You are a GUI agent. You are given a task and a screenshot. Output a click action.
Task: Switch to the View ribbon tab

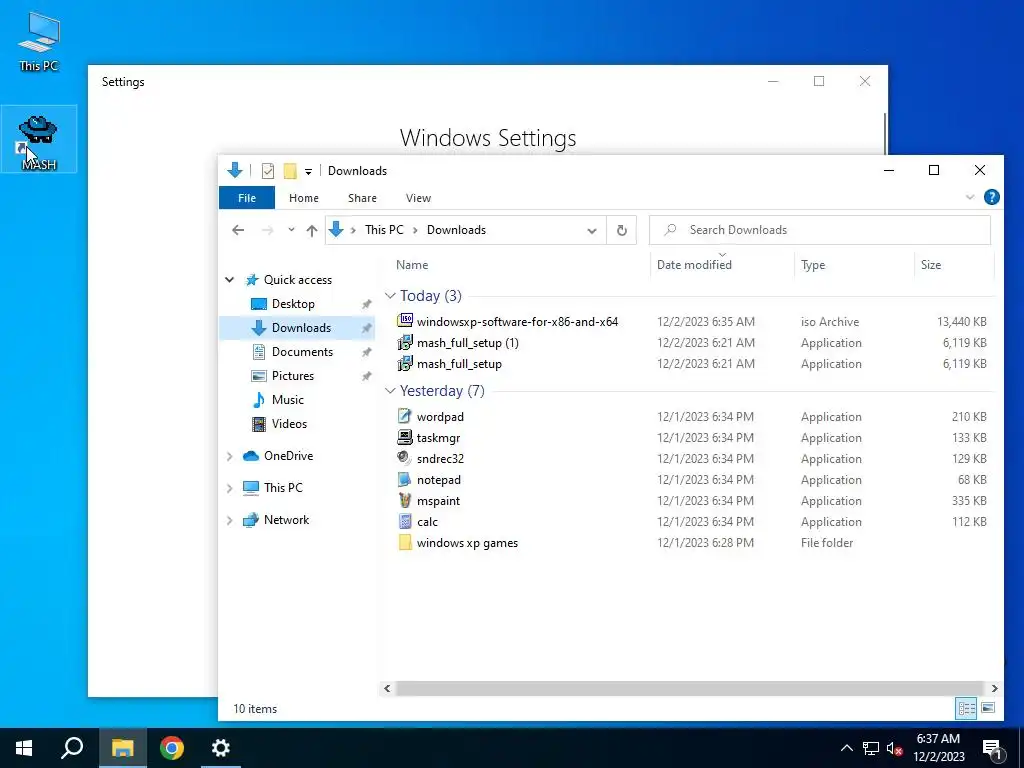coord(418,198)
